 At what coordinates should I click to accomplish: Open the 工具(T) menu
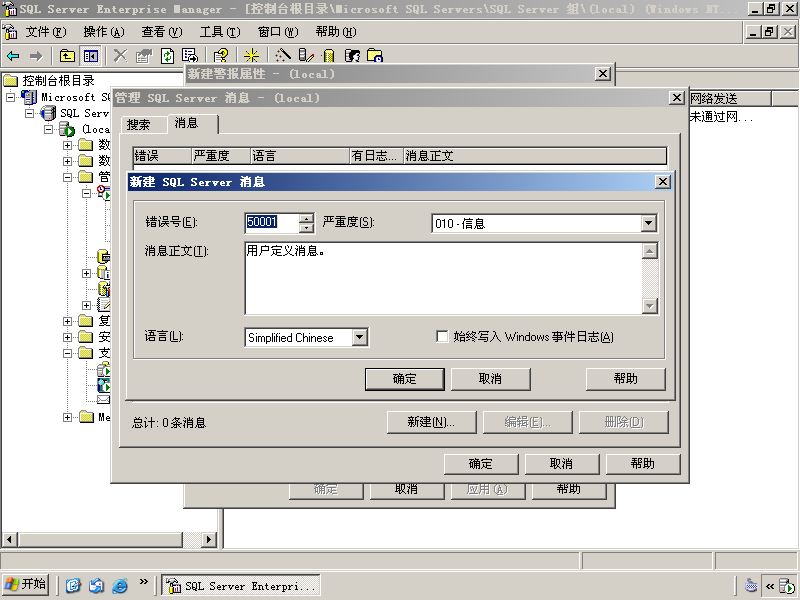coord(220,32)
